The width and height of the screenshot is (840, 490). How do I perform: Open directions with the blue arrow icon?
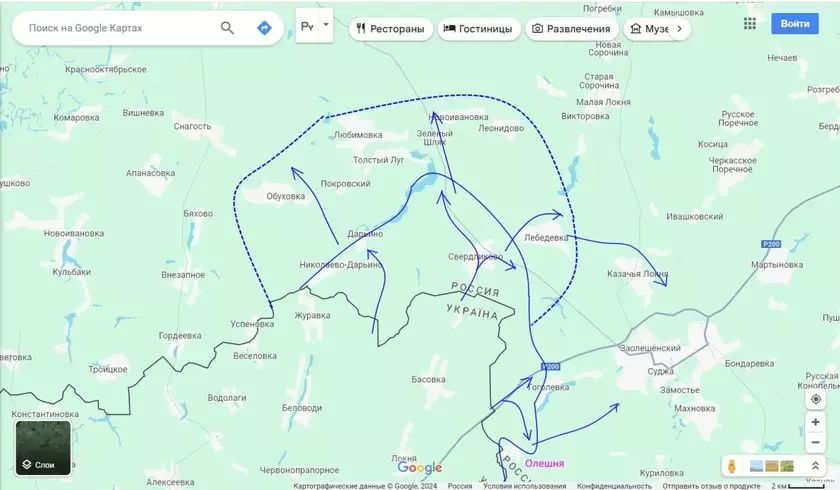264,28
